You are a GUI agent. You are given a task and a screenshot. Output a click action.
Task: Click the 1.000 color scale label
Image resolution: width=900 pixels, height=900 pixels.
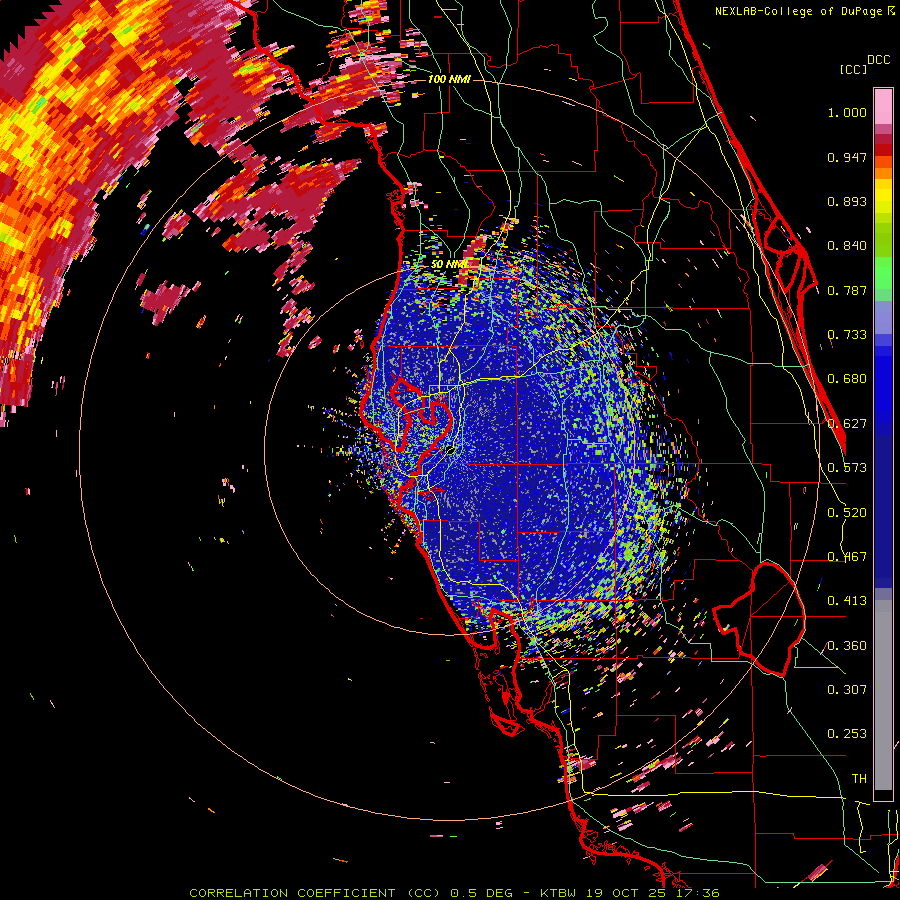click(847, 112)
